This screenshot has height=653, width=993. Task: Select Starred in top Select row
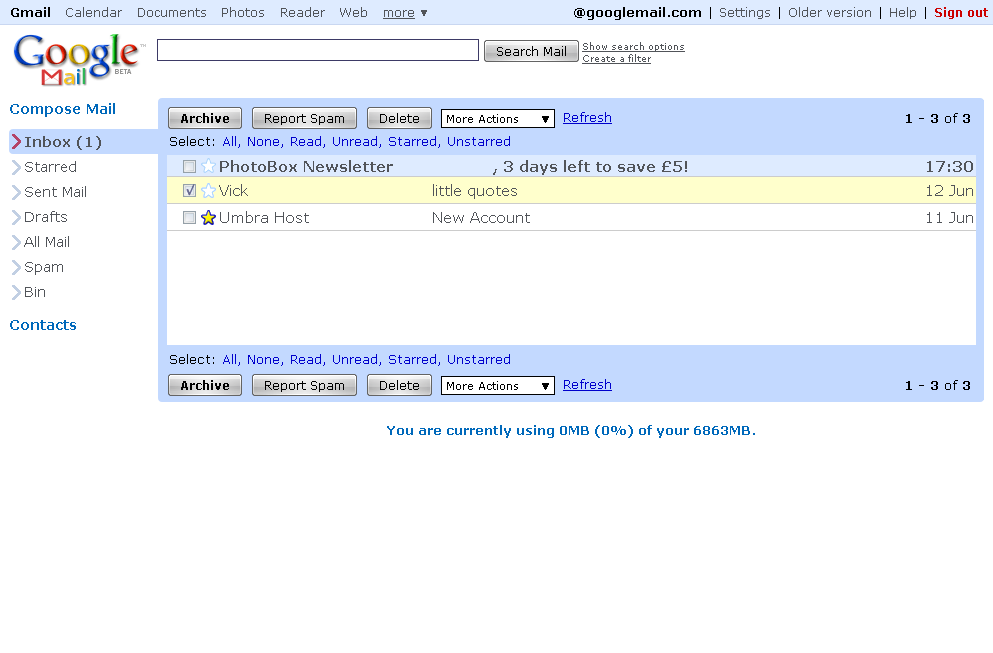414,141
